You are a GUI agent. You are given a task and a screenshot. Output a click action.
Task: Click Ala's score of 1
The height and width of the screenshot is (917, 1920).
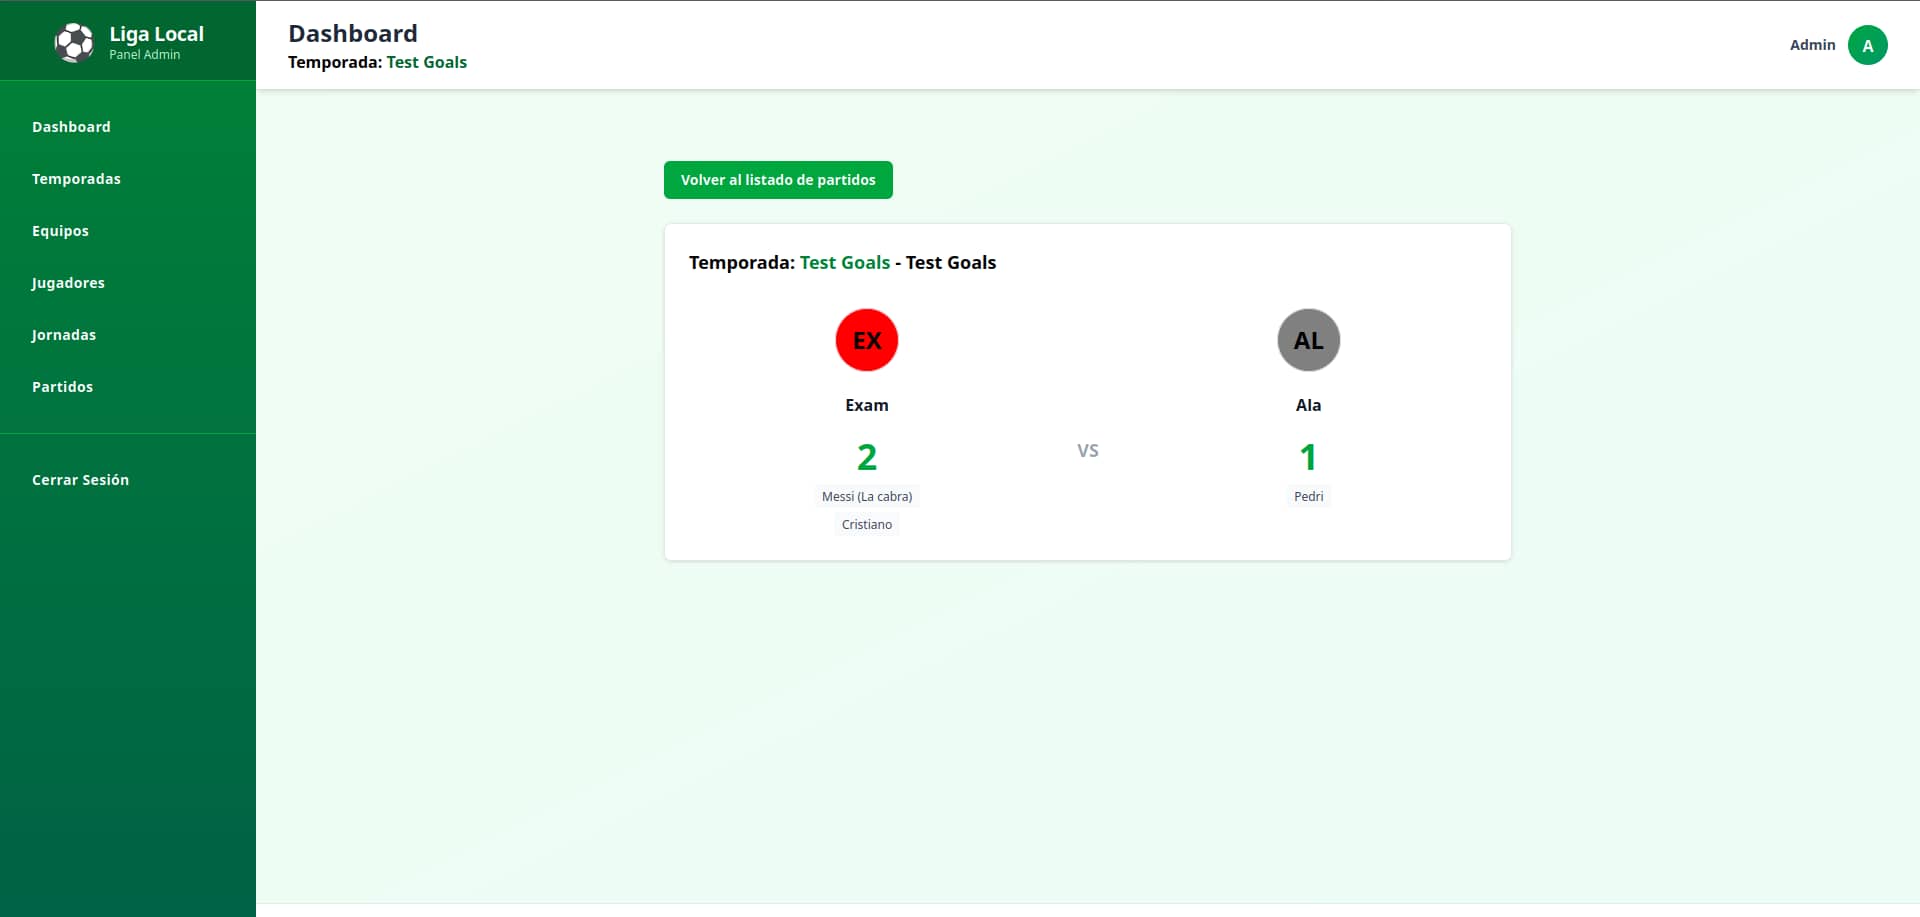pos(1308,457)
